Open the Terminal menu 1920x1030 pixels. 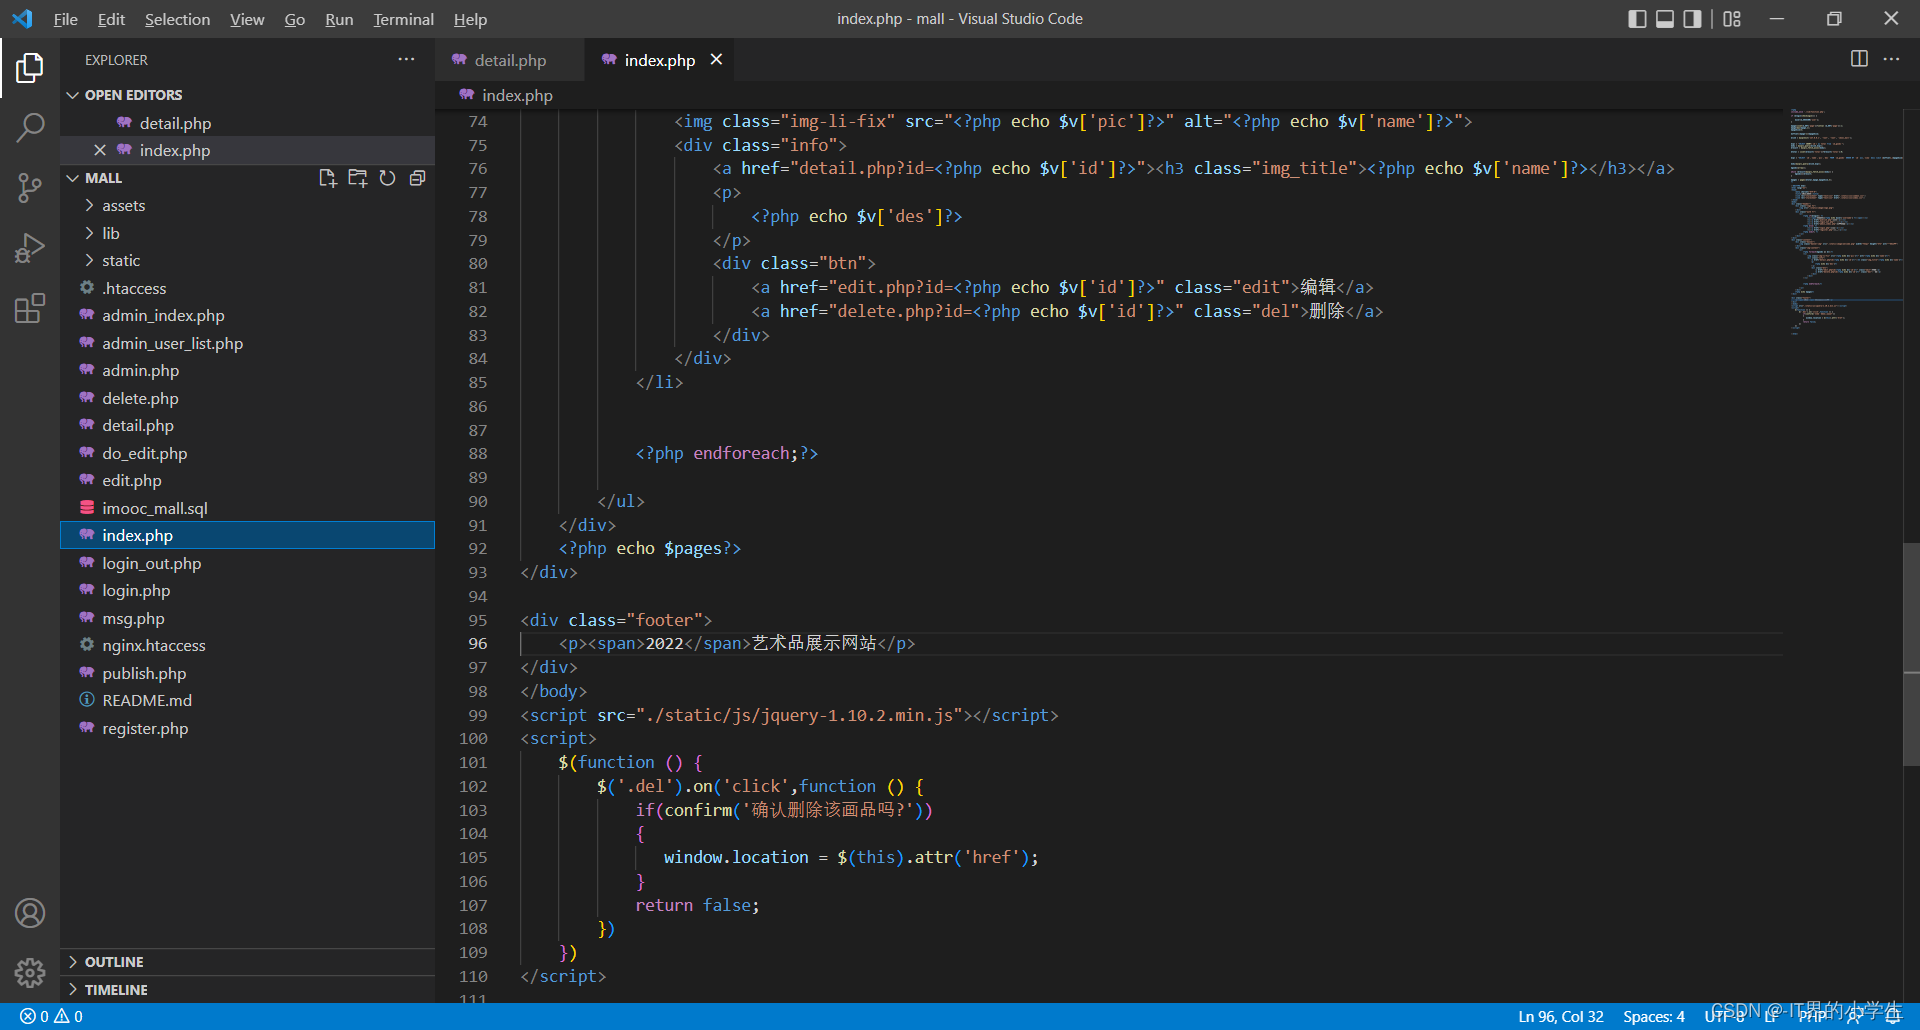(403, 19)
